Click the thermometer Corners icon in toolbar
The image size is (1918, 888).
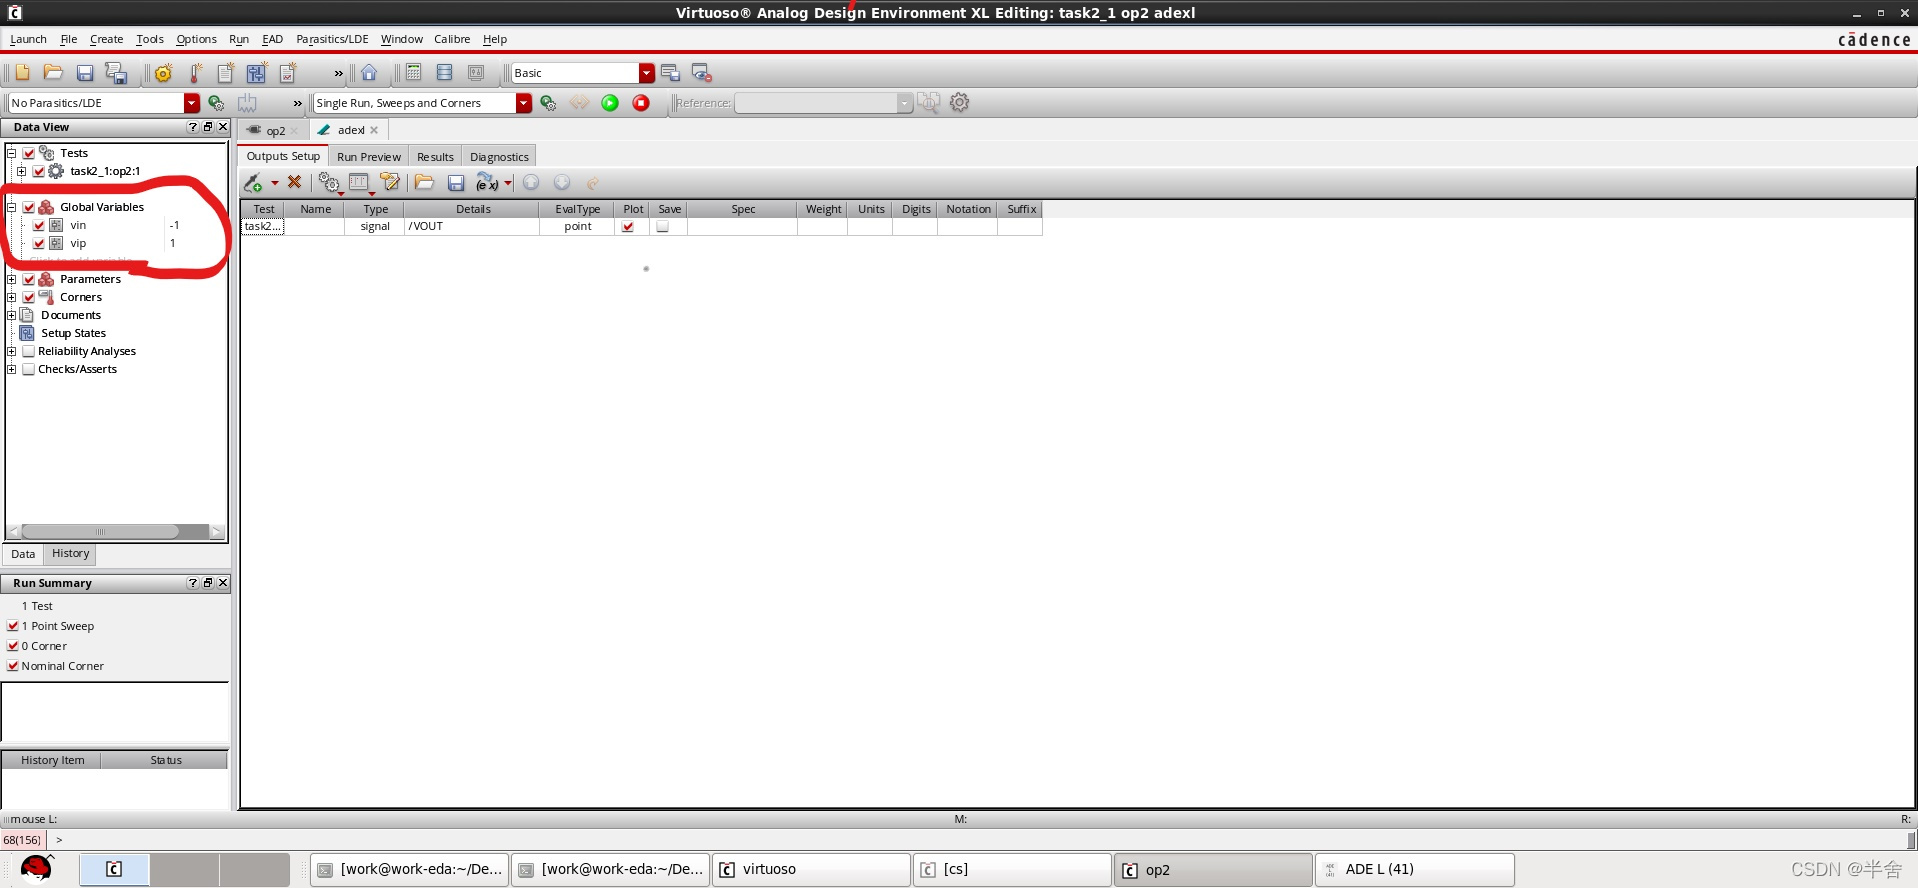click(x=195, y=73)
